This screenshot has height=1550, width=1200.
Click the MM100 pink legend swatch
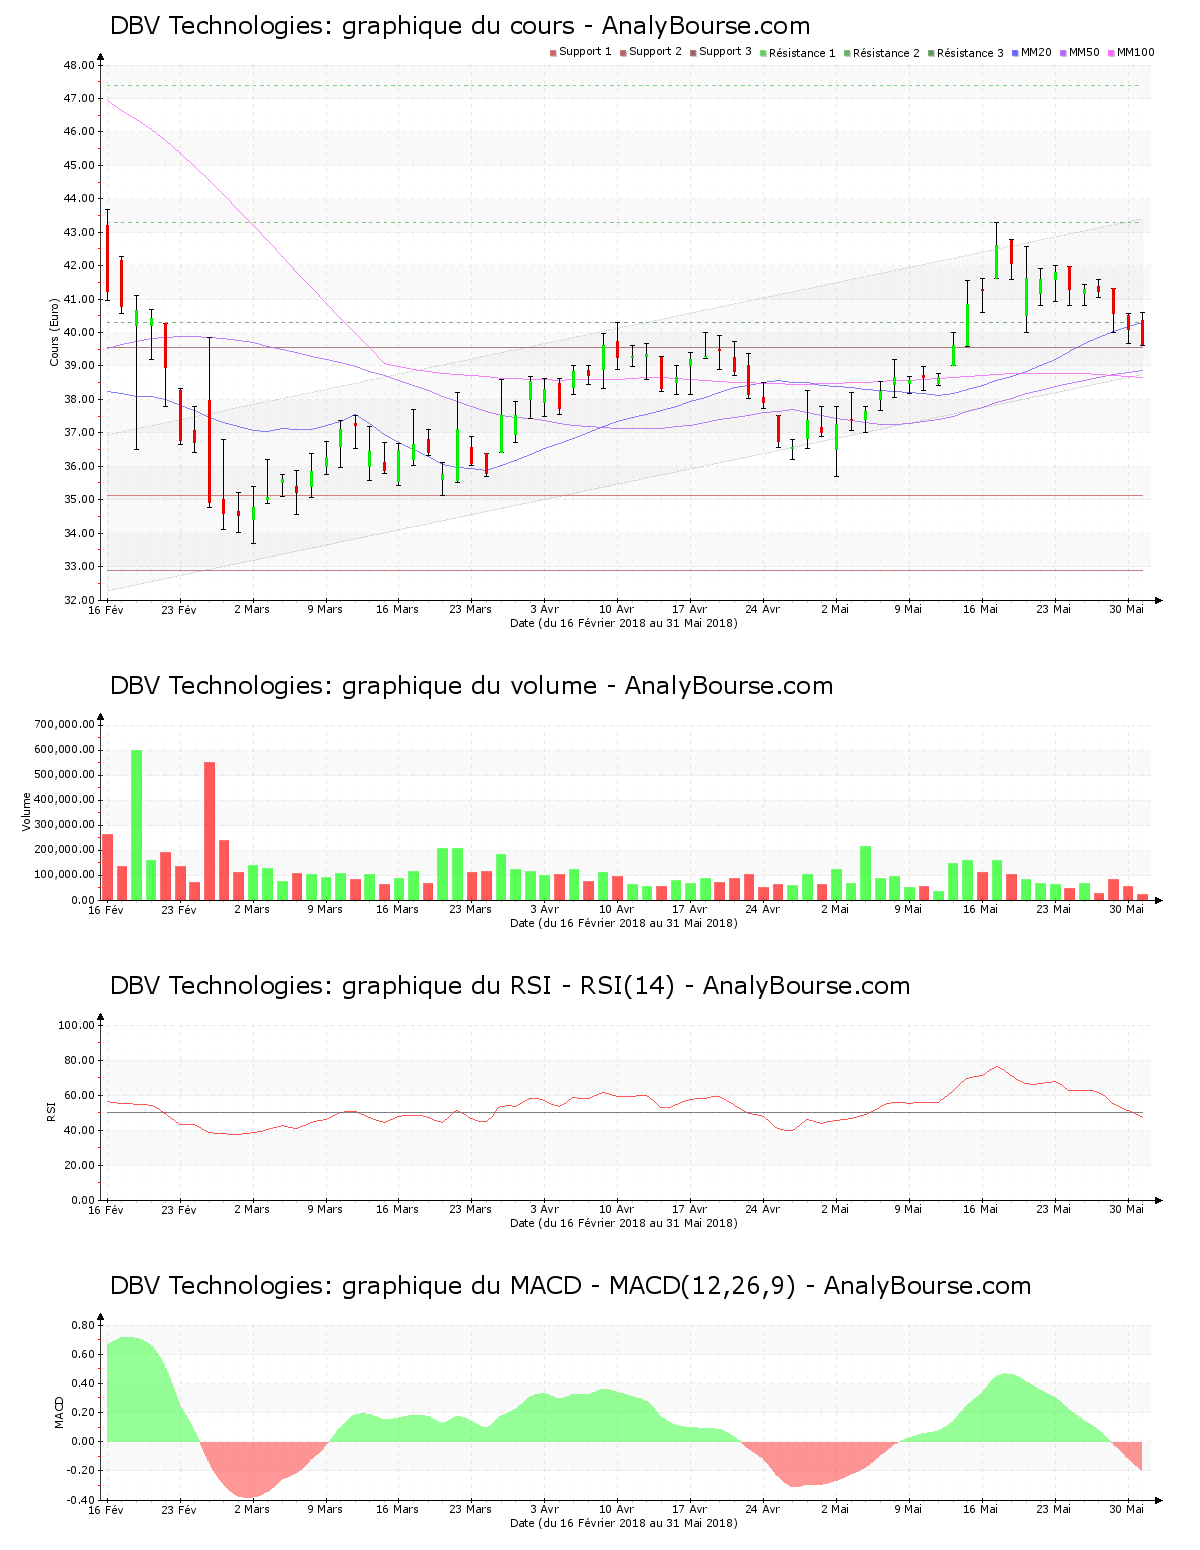point(1111,53)
